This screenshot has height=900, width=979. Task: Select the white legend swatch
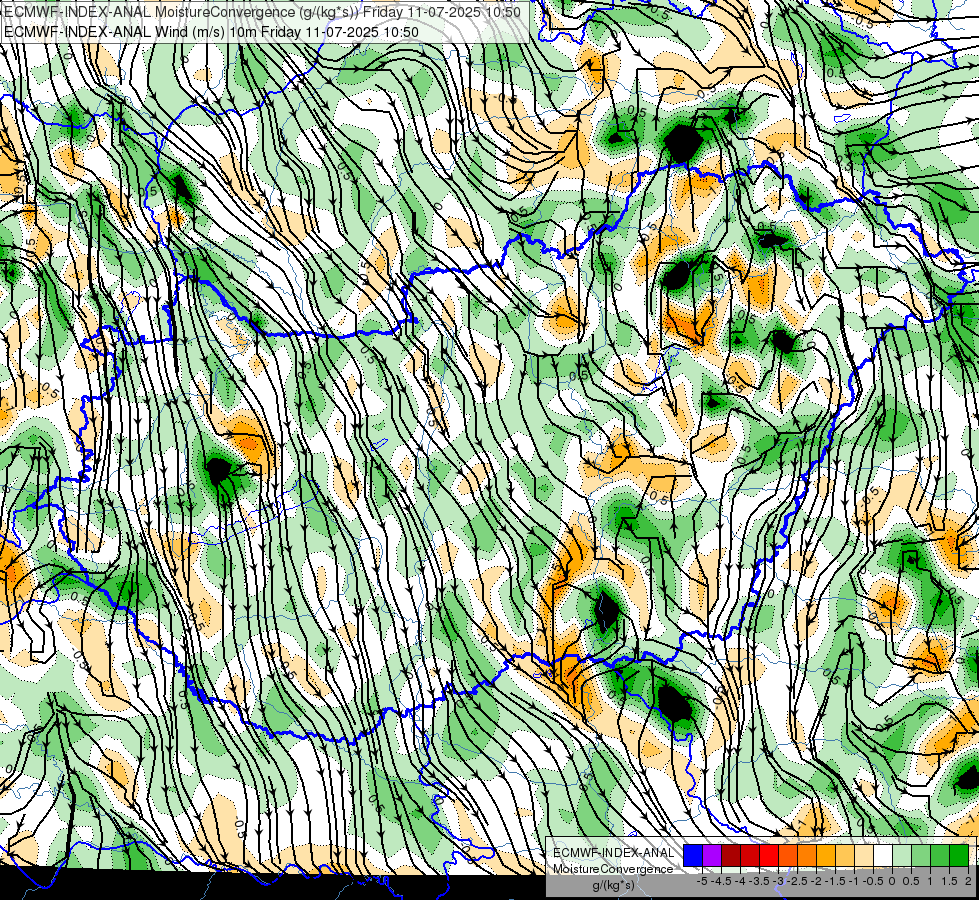point(883,856)
